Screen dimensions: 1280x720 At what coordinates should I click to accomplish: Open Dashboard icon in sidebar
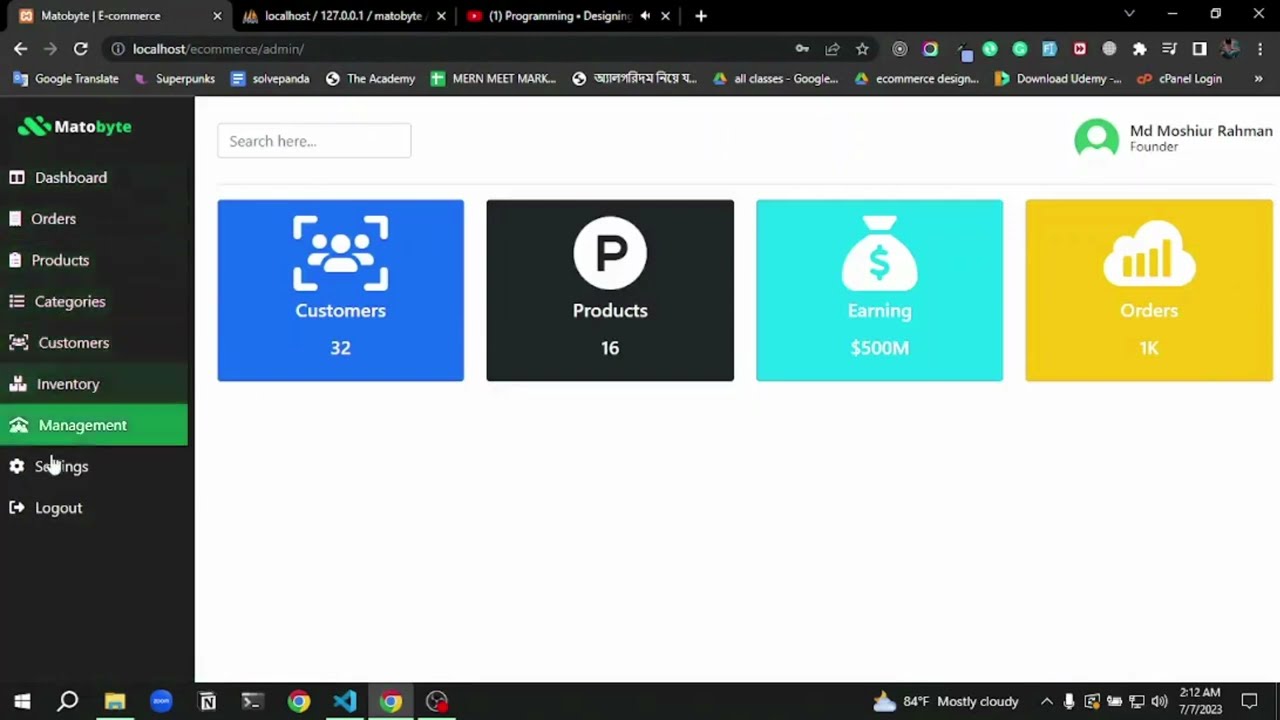17,177
